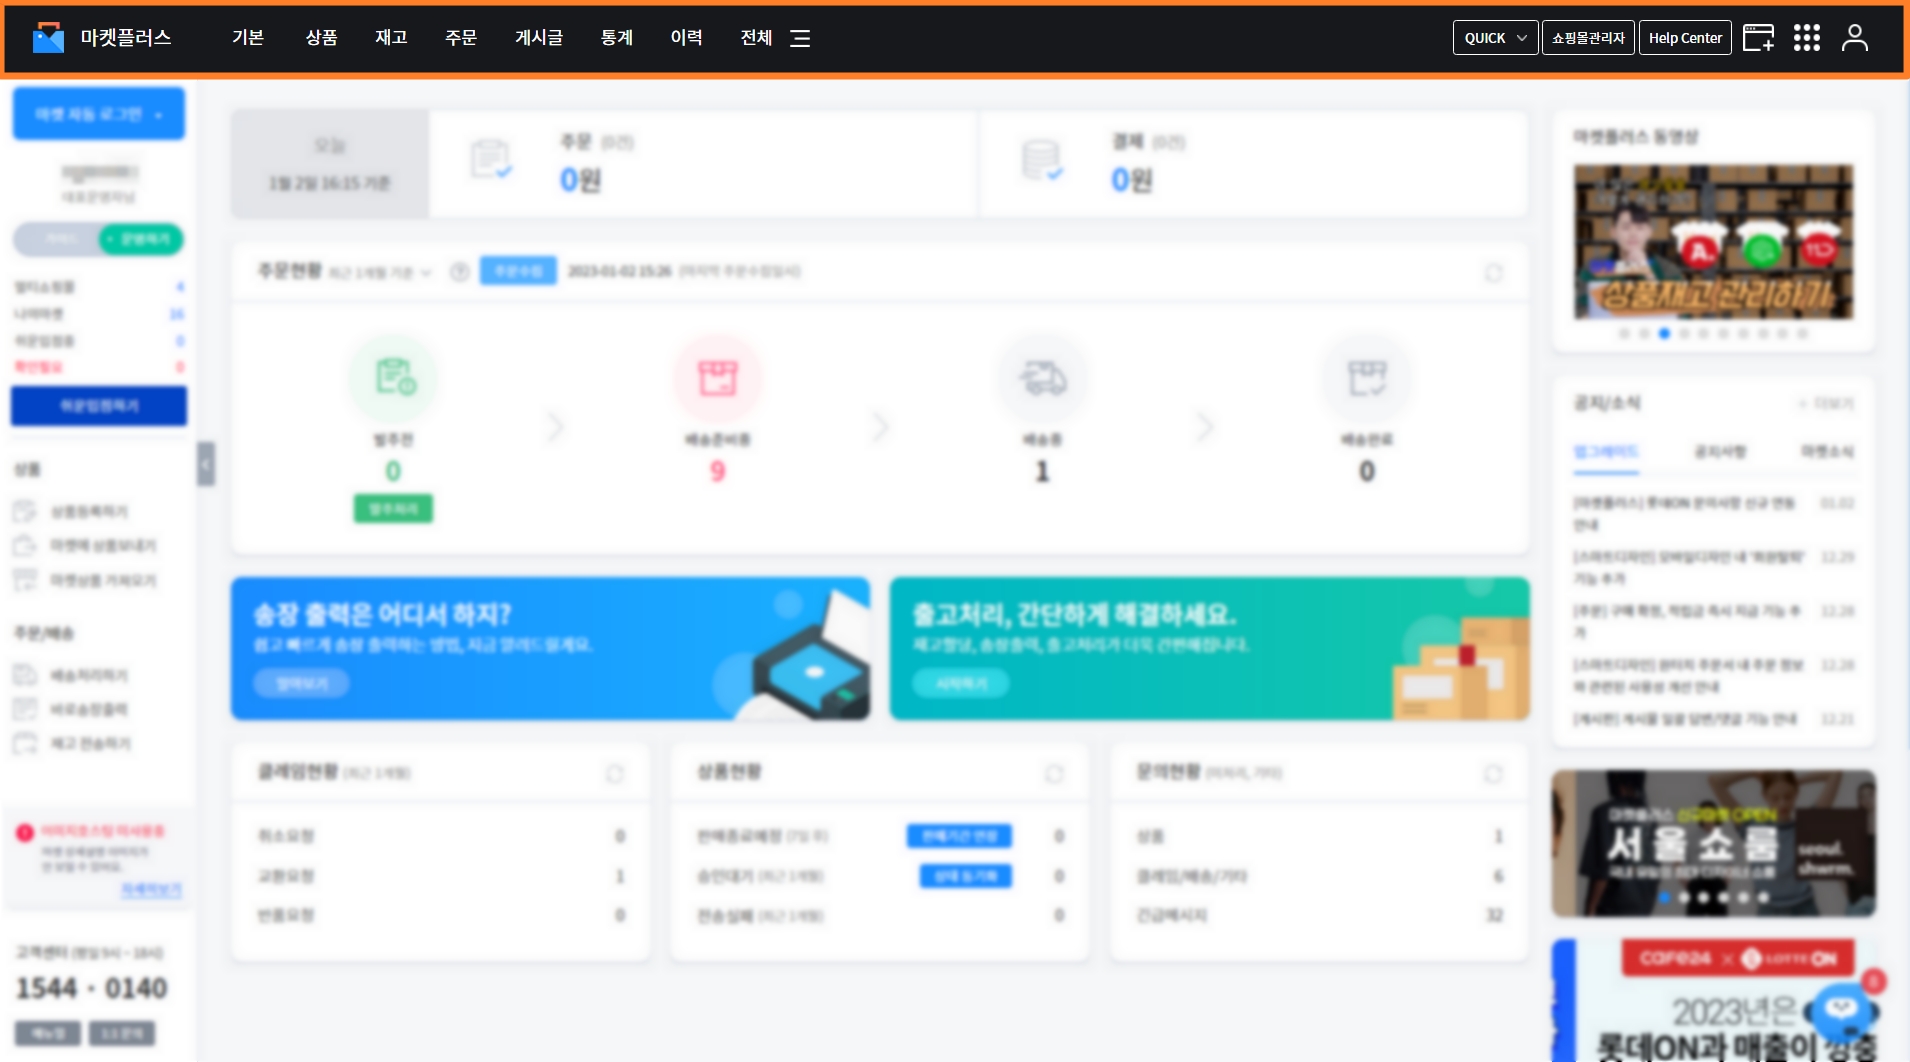Open the 이력 menu
Screen dimensions: 1910x1062
tap(687, 38)
